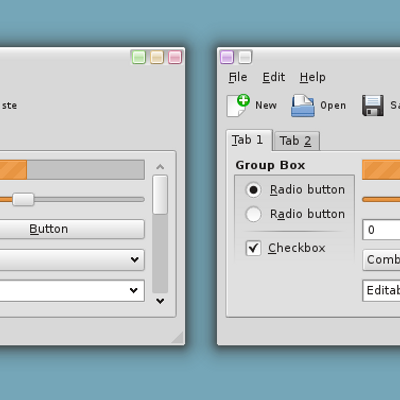Switch to Tab 2
This screenshot has height=400, width=400.
pyautogui.click(x=296, y=141)
